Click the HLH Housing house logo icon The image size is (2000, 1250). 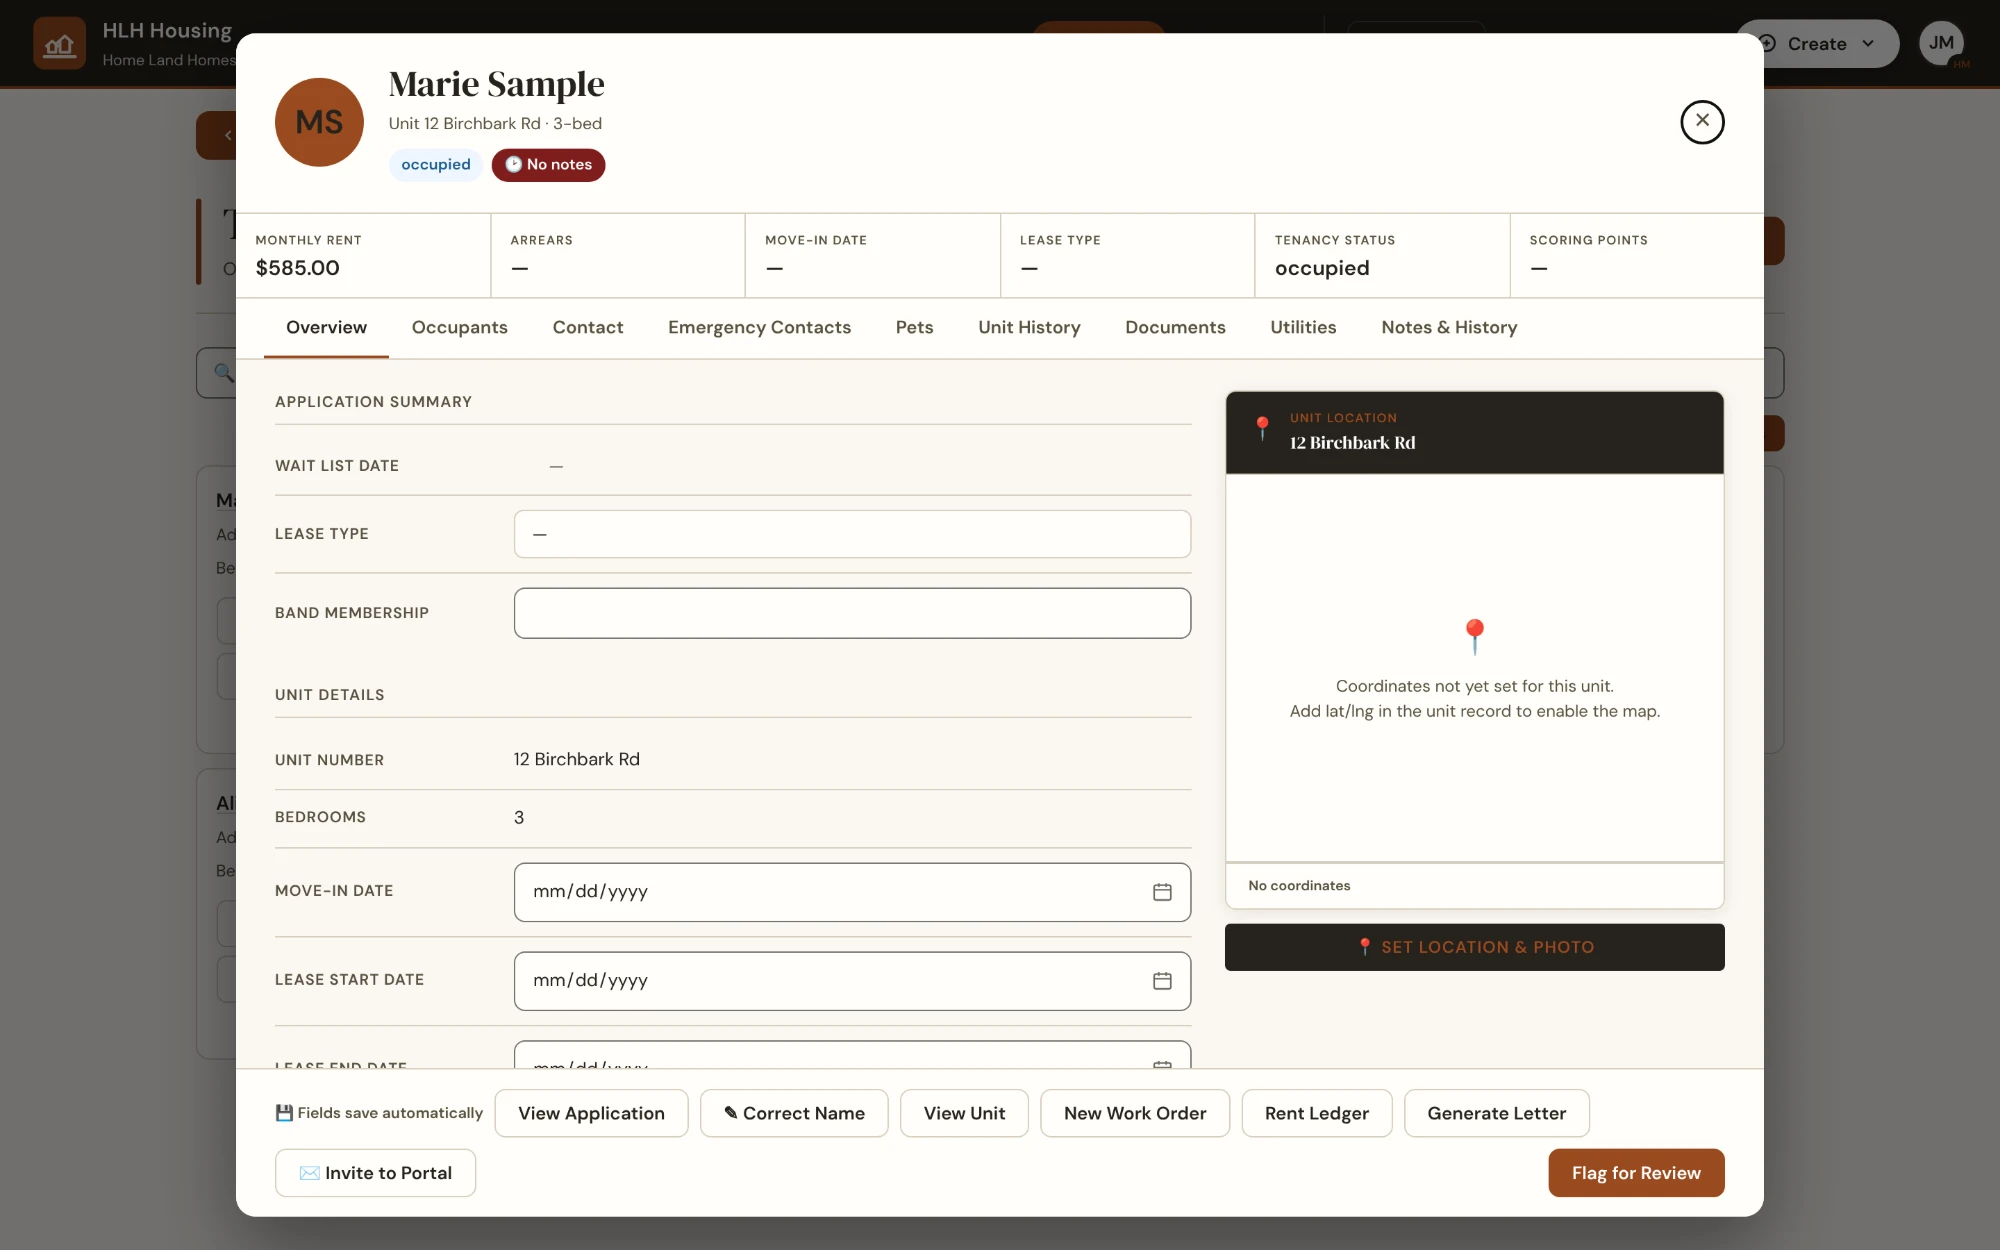click(60, 44)
